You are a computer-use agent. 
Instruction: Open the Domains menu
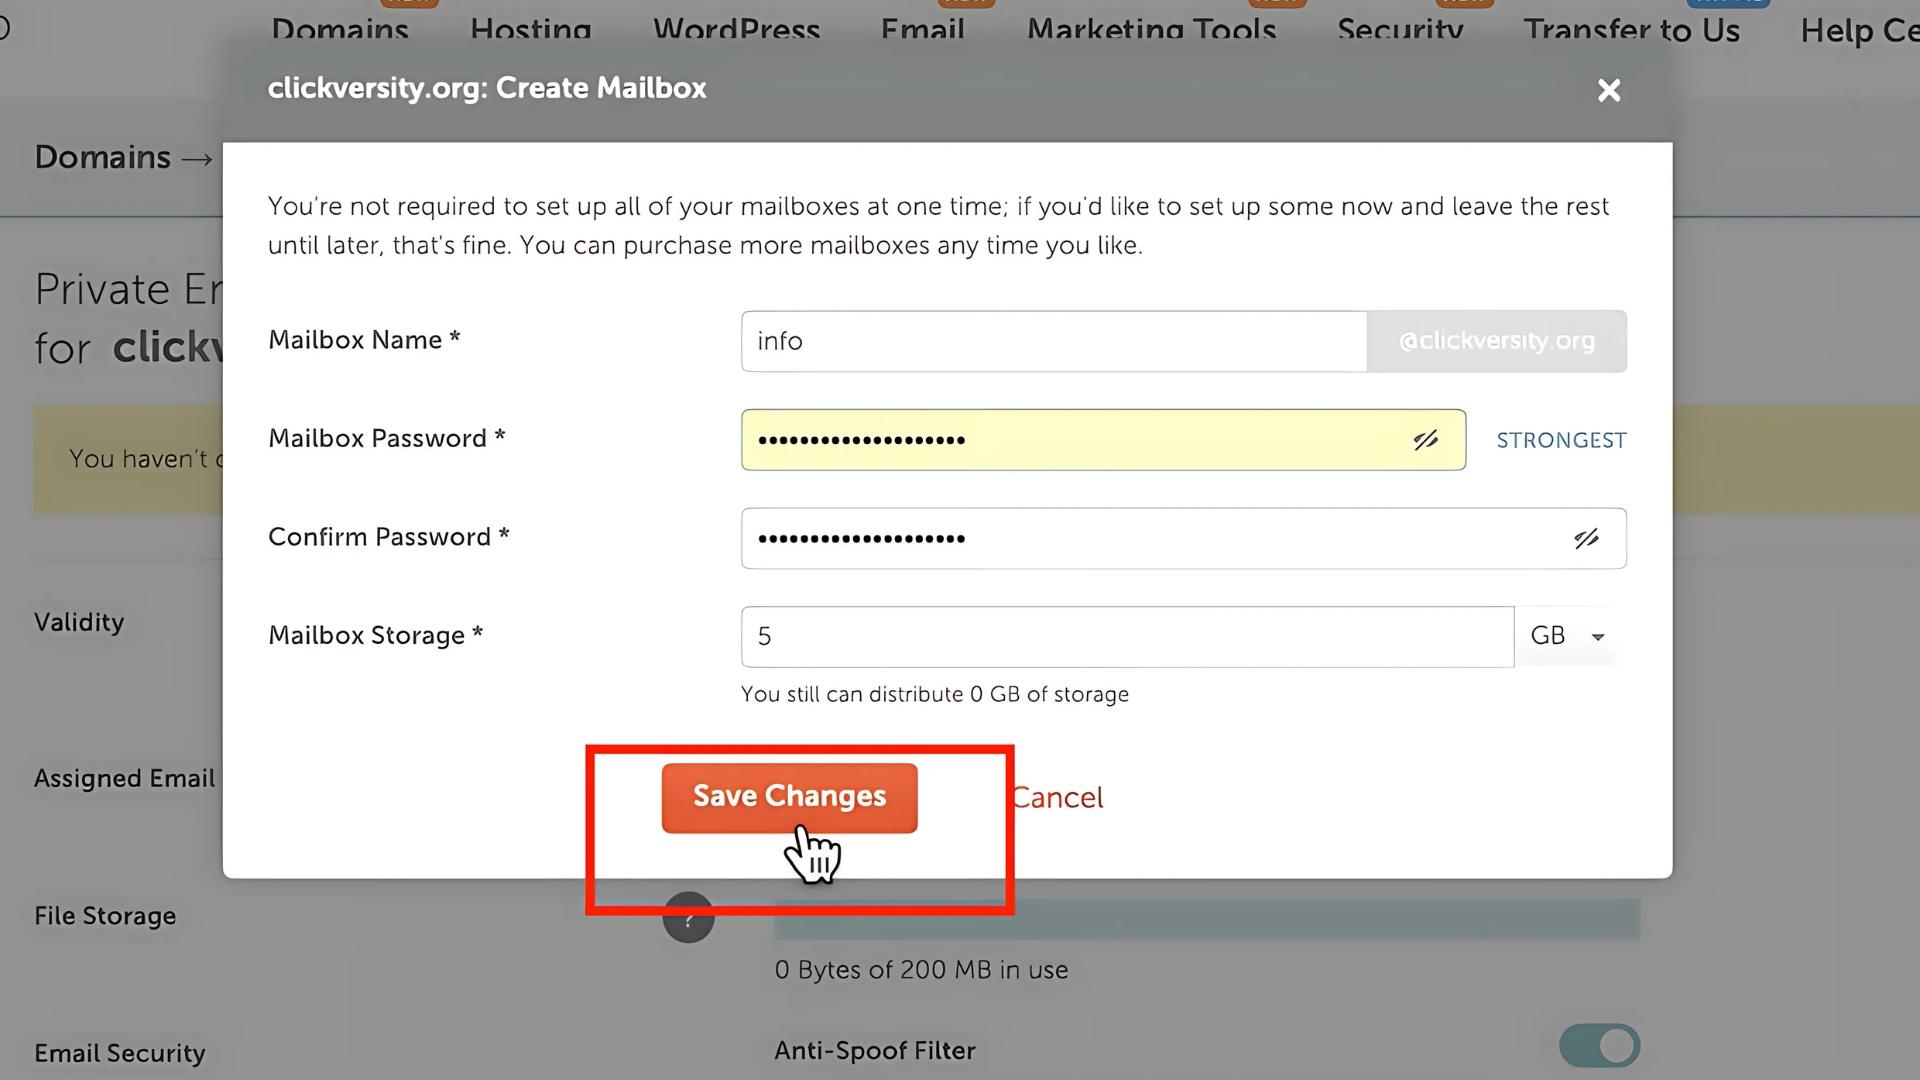tap(340, 28)
